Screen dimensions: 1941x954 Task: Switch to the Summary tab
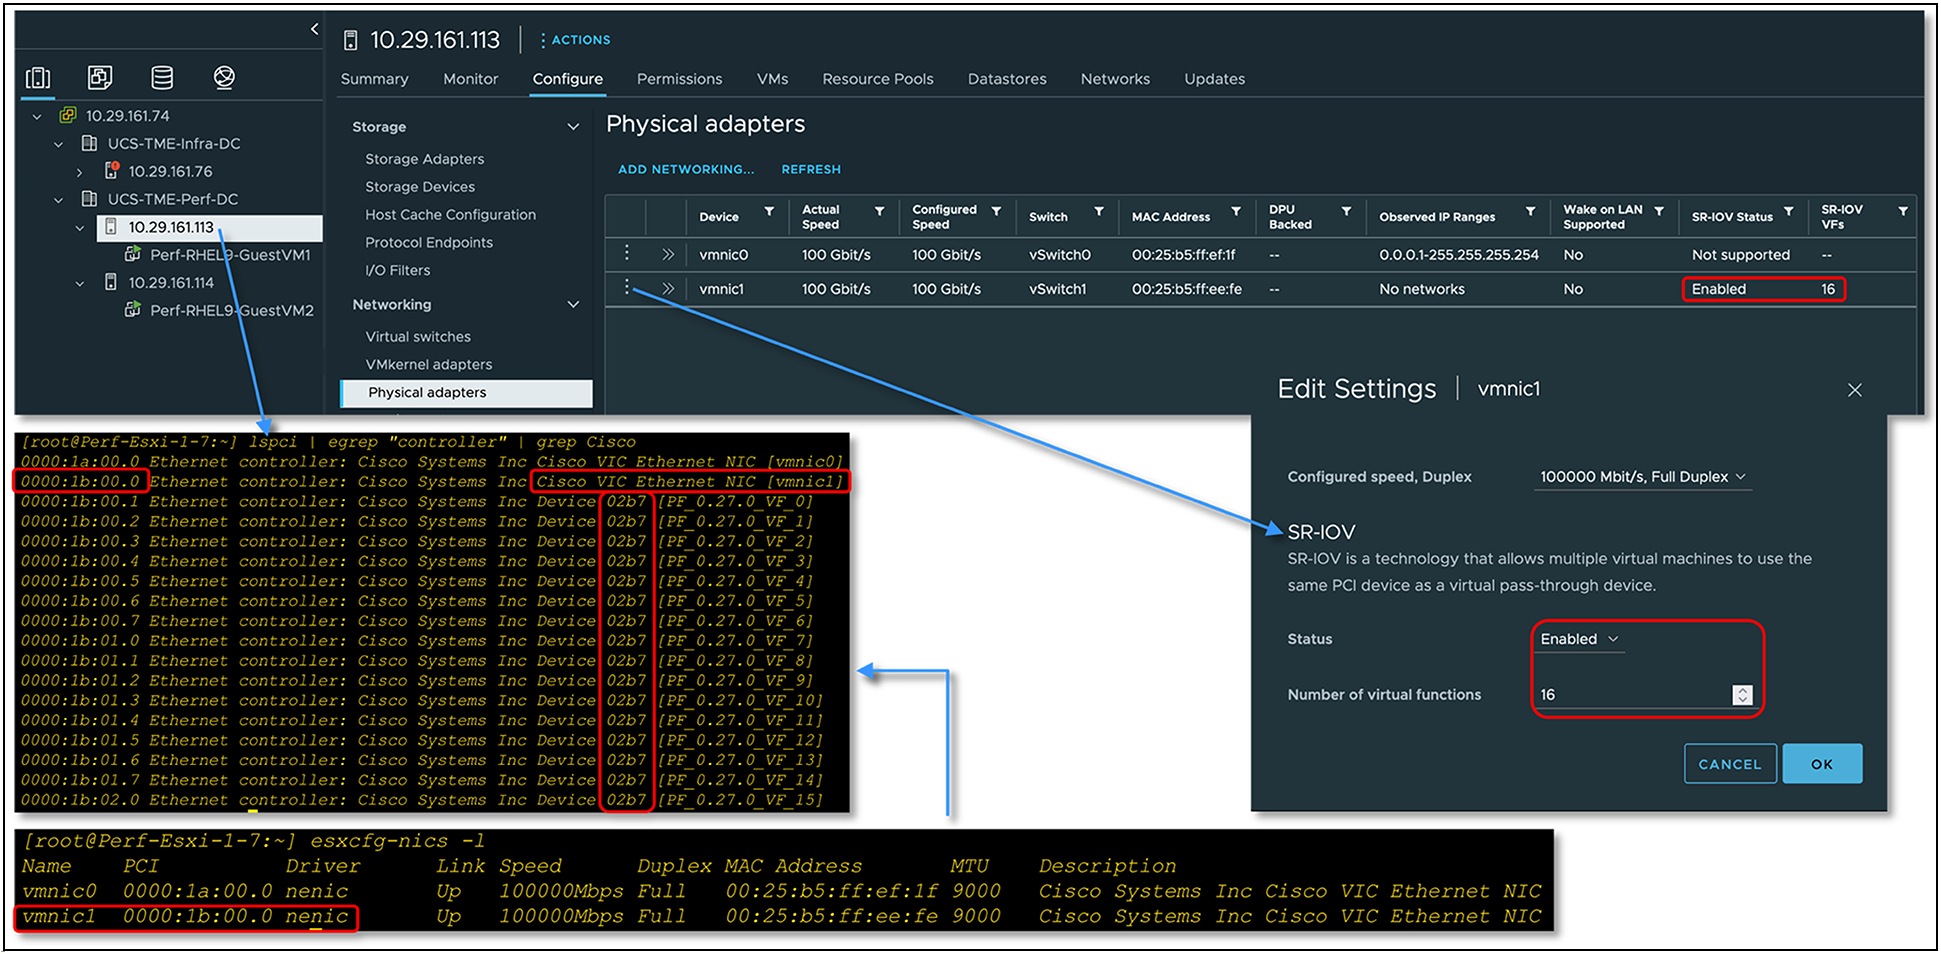click(374, 79)
